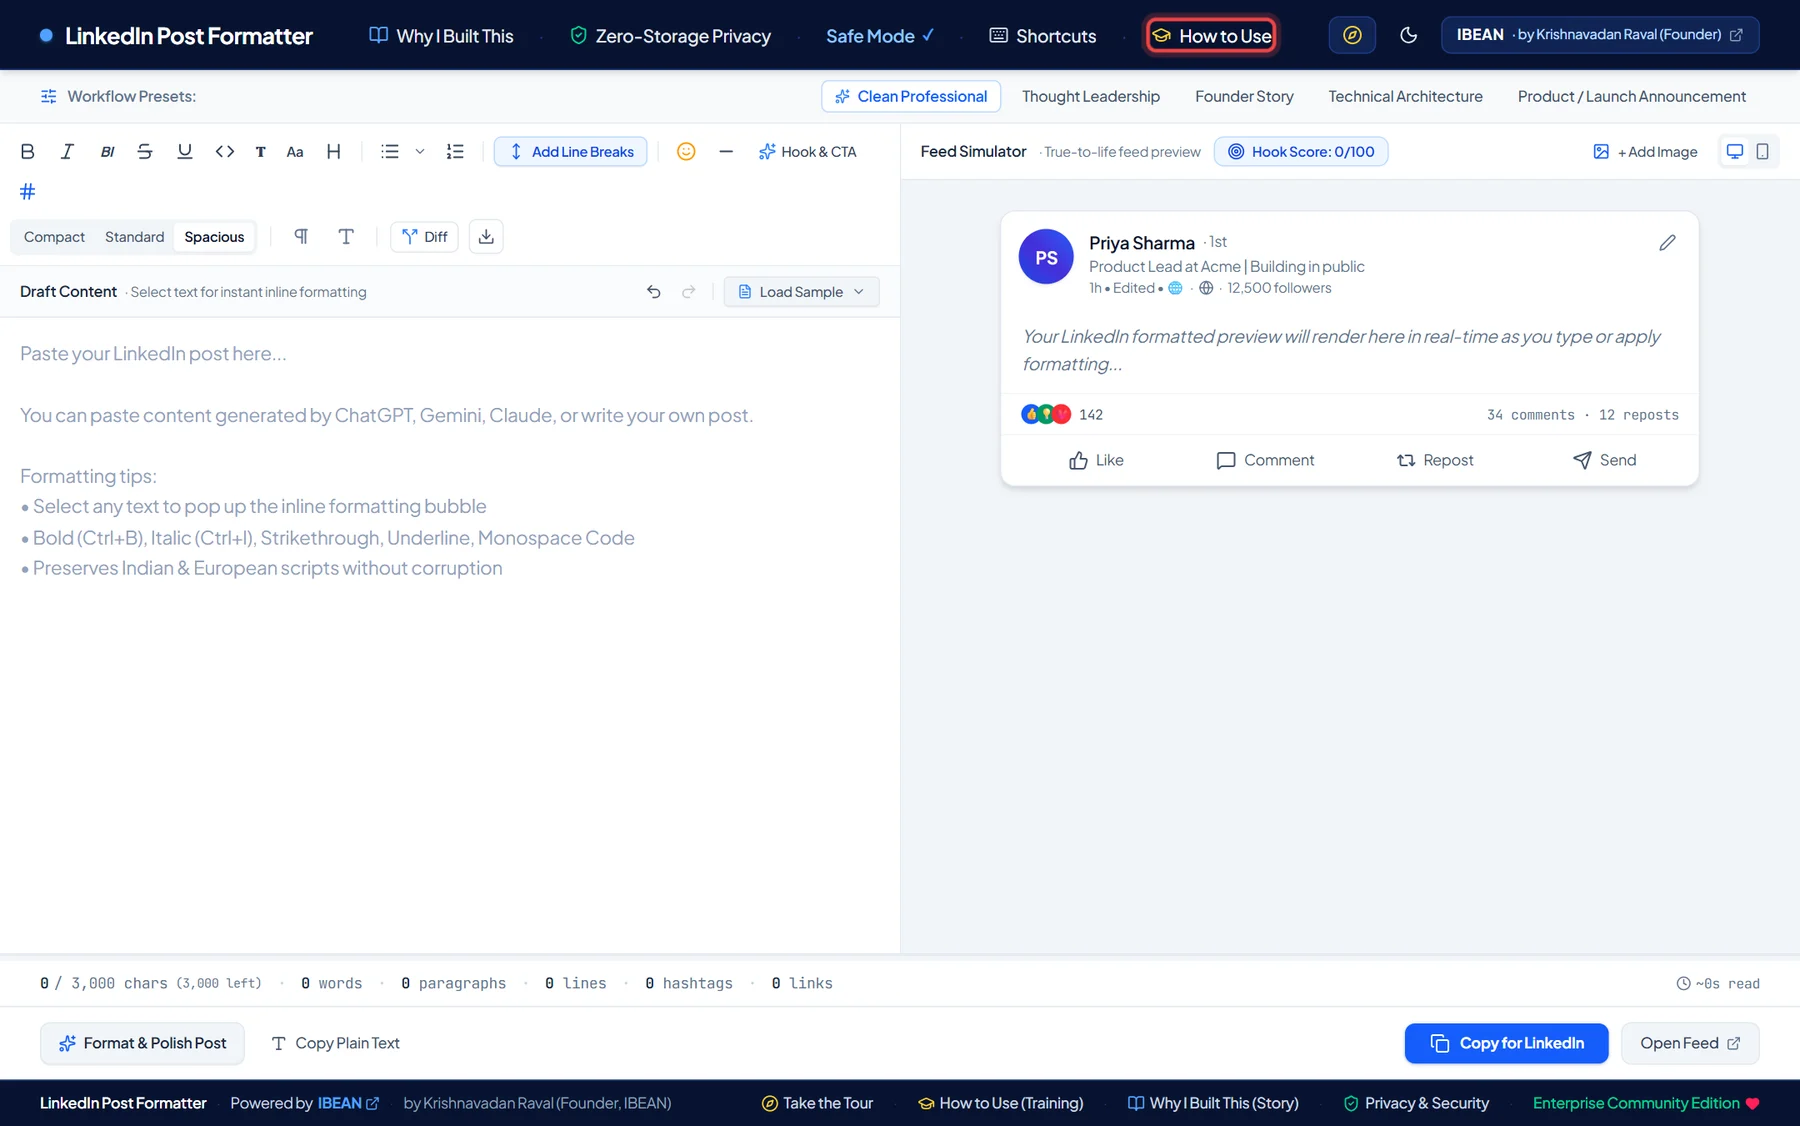
Task: Click the numbered list icon
Action: 455,151
